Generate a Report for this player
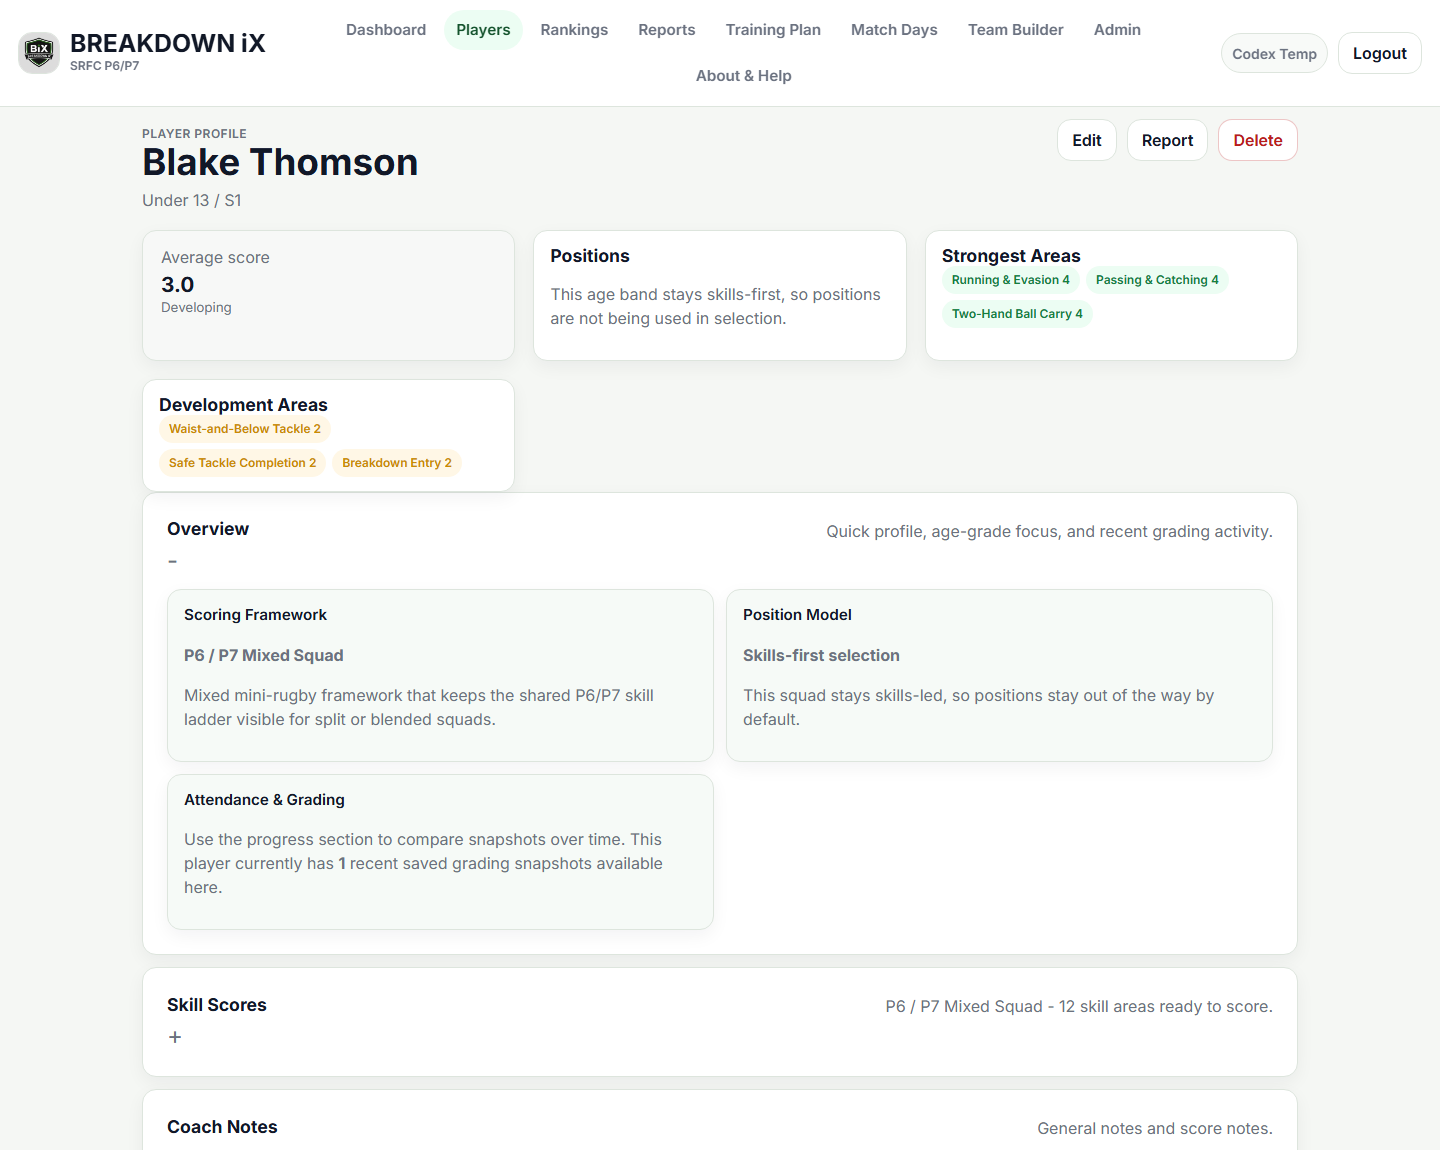Screen dimensions: 1440x1150 (x=1167, y=140)
